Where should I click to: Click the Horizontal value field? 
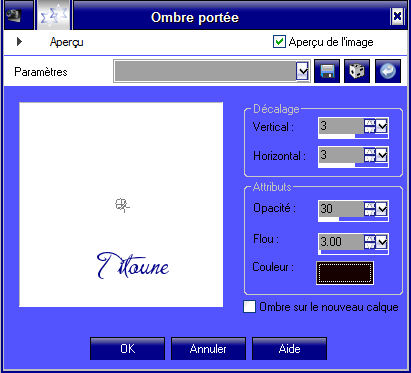341,155
